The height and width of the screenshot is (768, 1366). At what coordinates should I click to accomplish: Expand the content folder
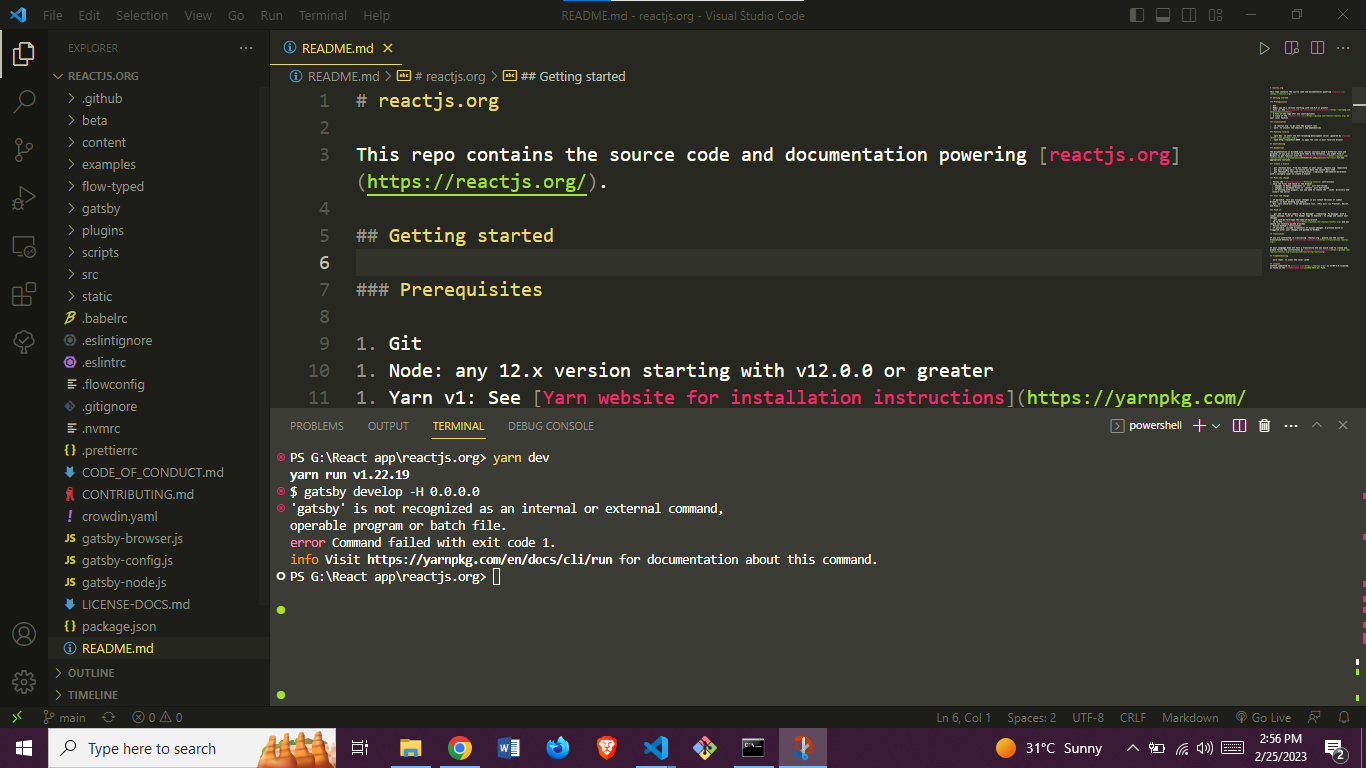click(159, 142)
